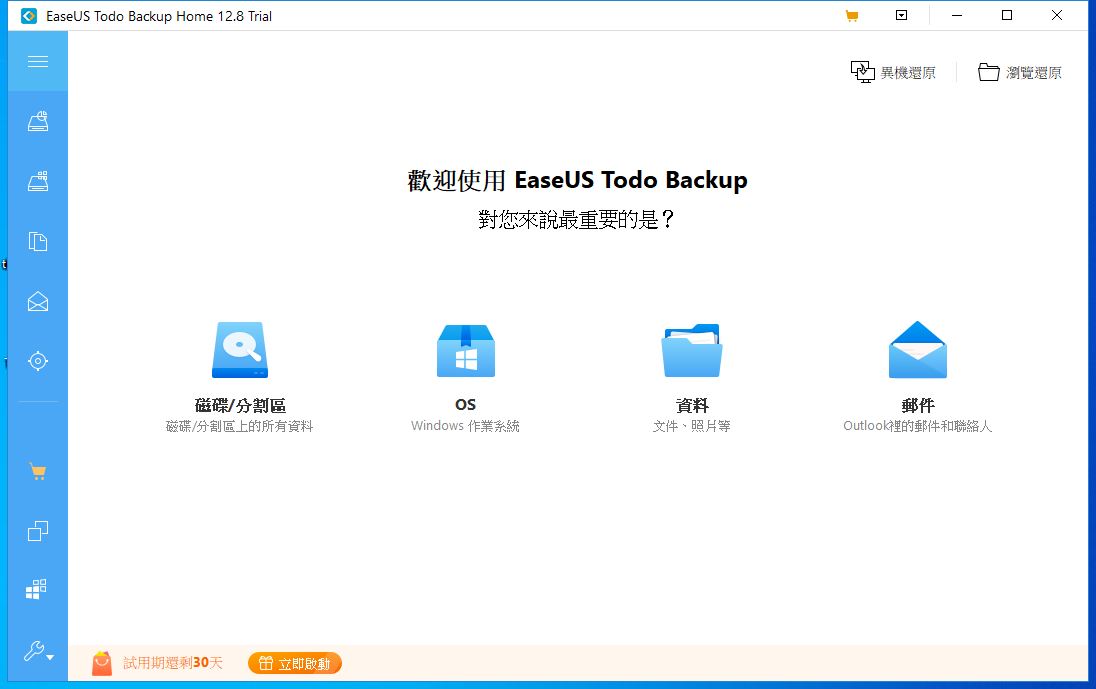
Task: Select Smart Backup target sidebar icon
Action: tap(38, 361)
